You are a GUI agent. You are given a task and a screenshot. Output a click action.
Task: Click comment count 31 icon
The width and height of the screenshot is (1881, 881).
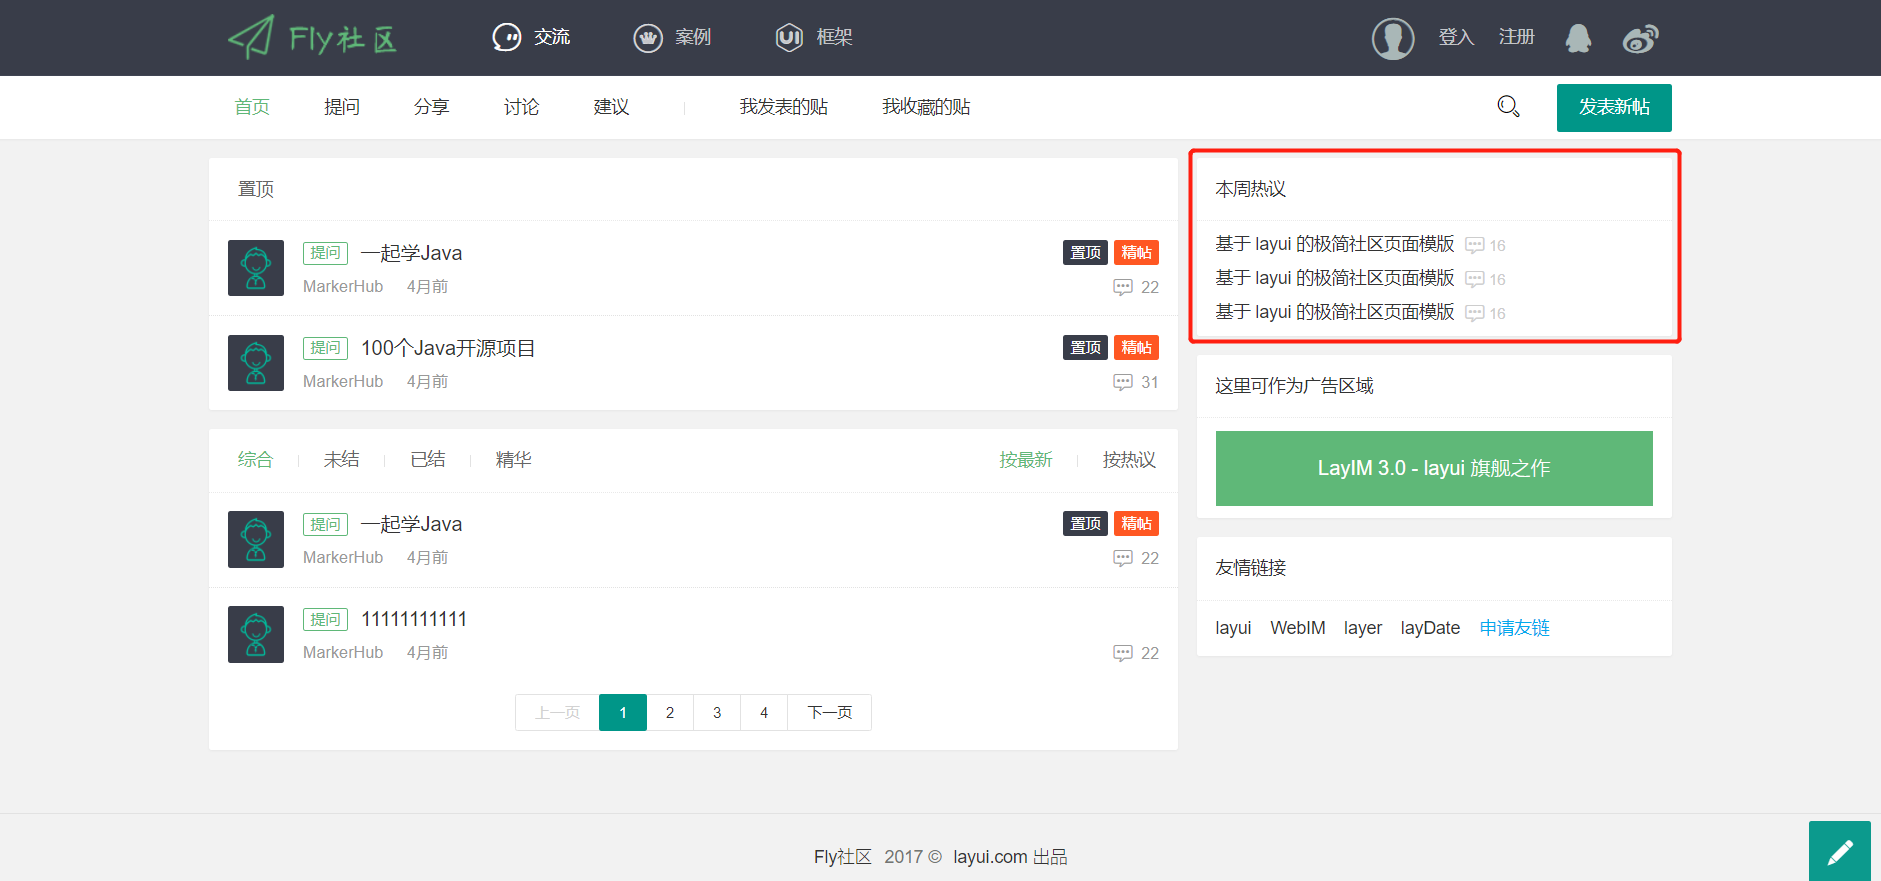tap(1123, 382)
